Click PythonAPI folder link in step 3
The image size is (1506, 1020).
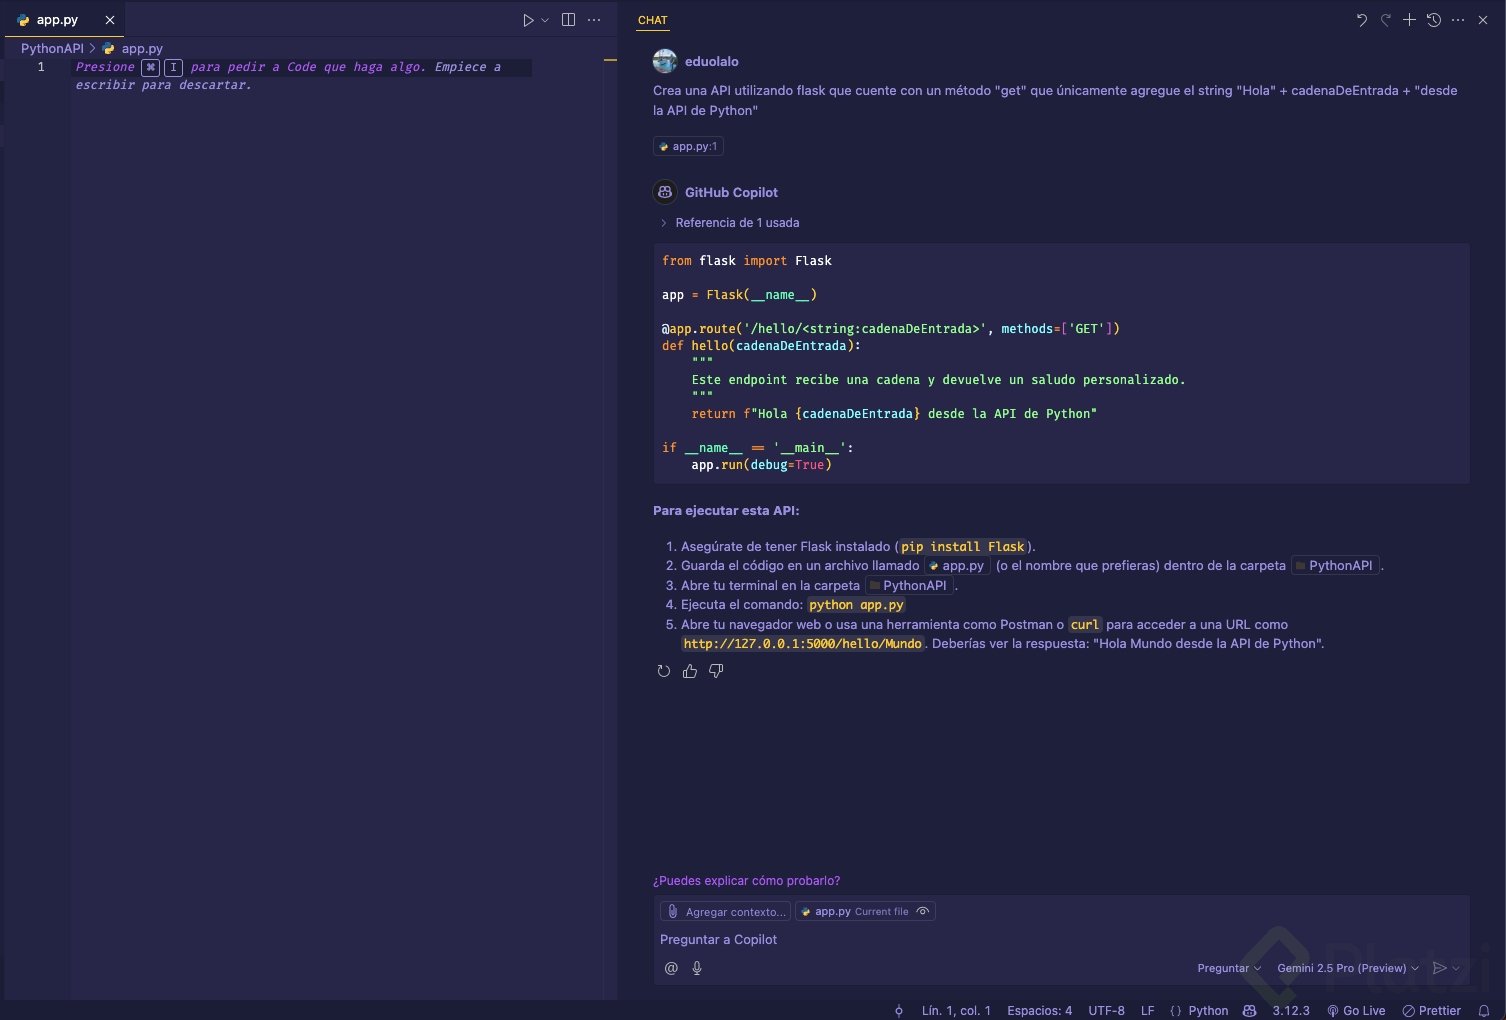[x=908, y=586]
